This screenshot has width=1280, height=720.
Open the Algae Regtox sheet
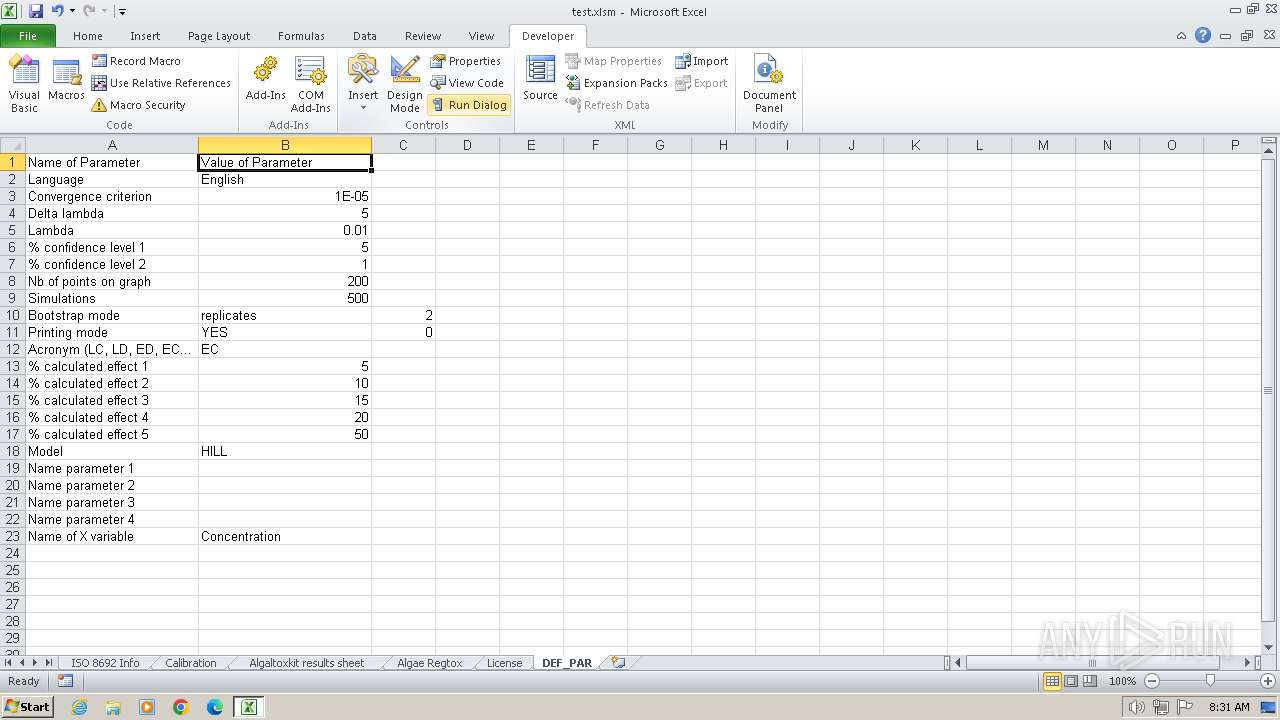point(429,663)
